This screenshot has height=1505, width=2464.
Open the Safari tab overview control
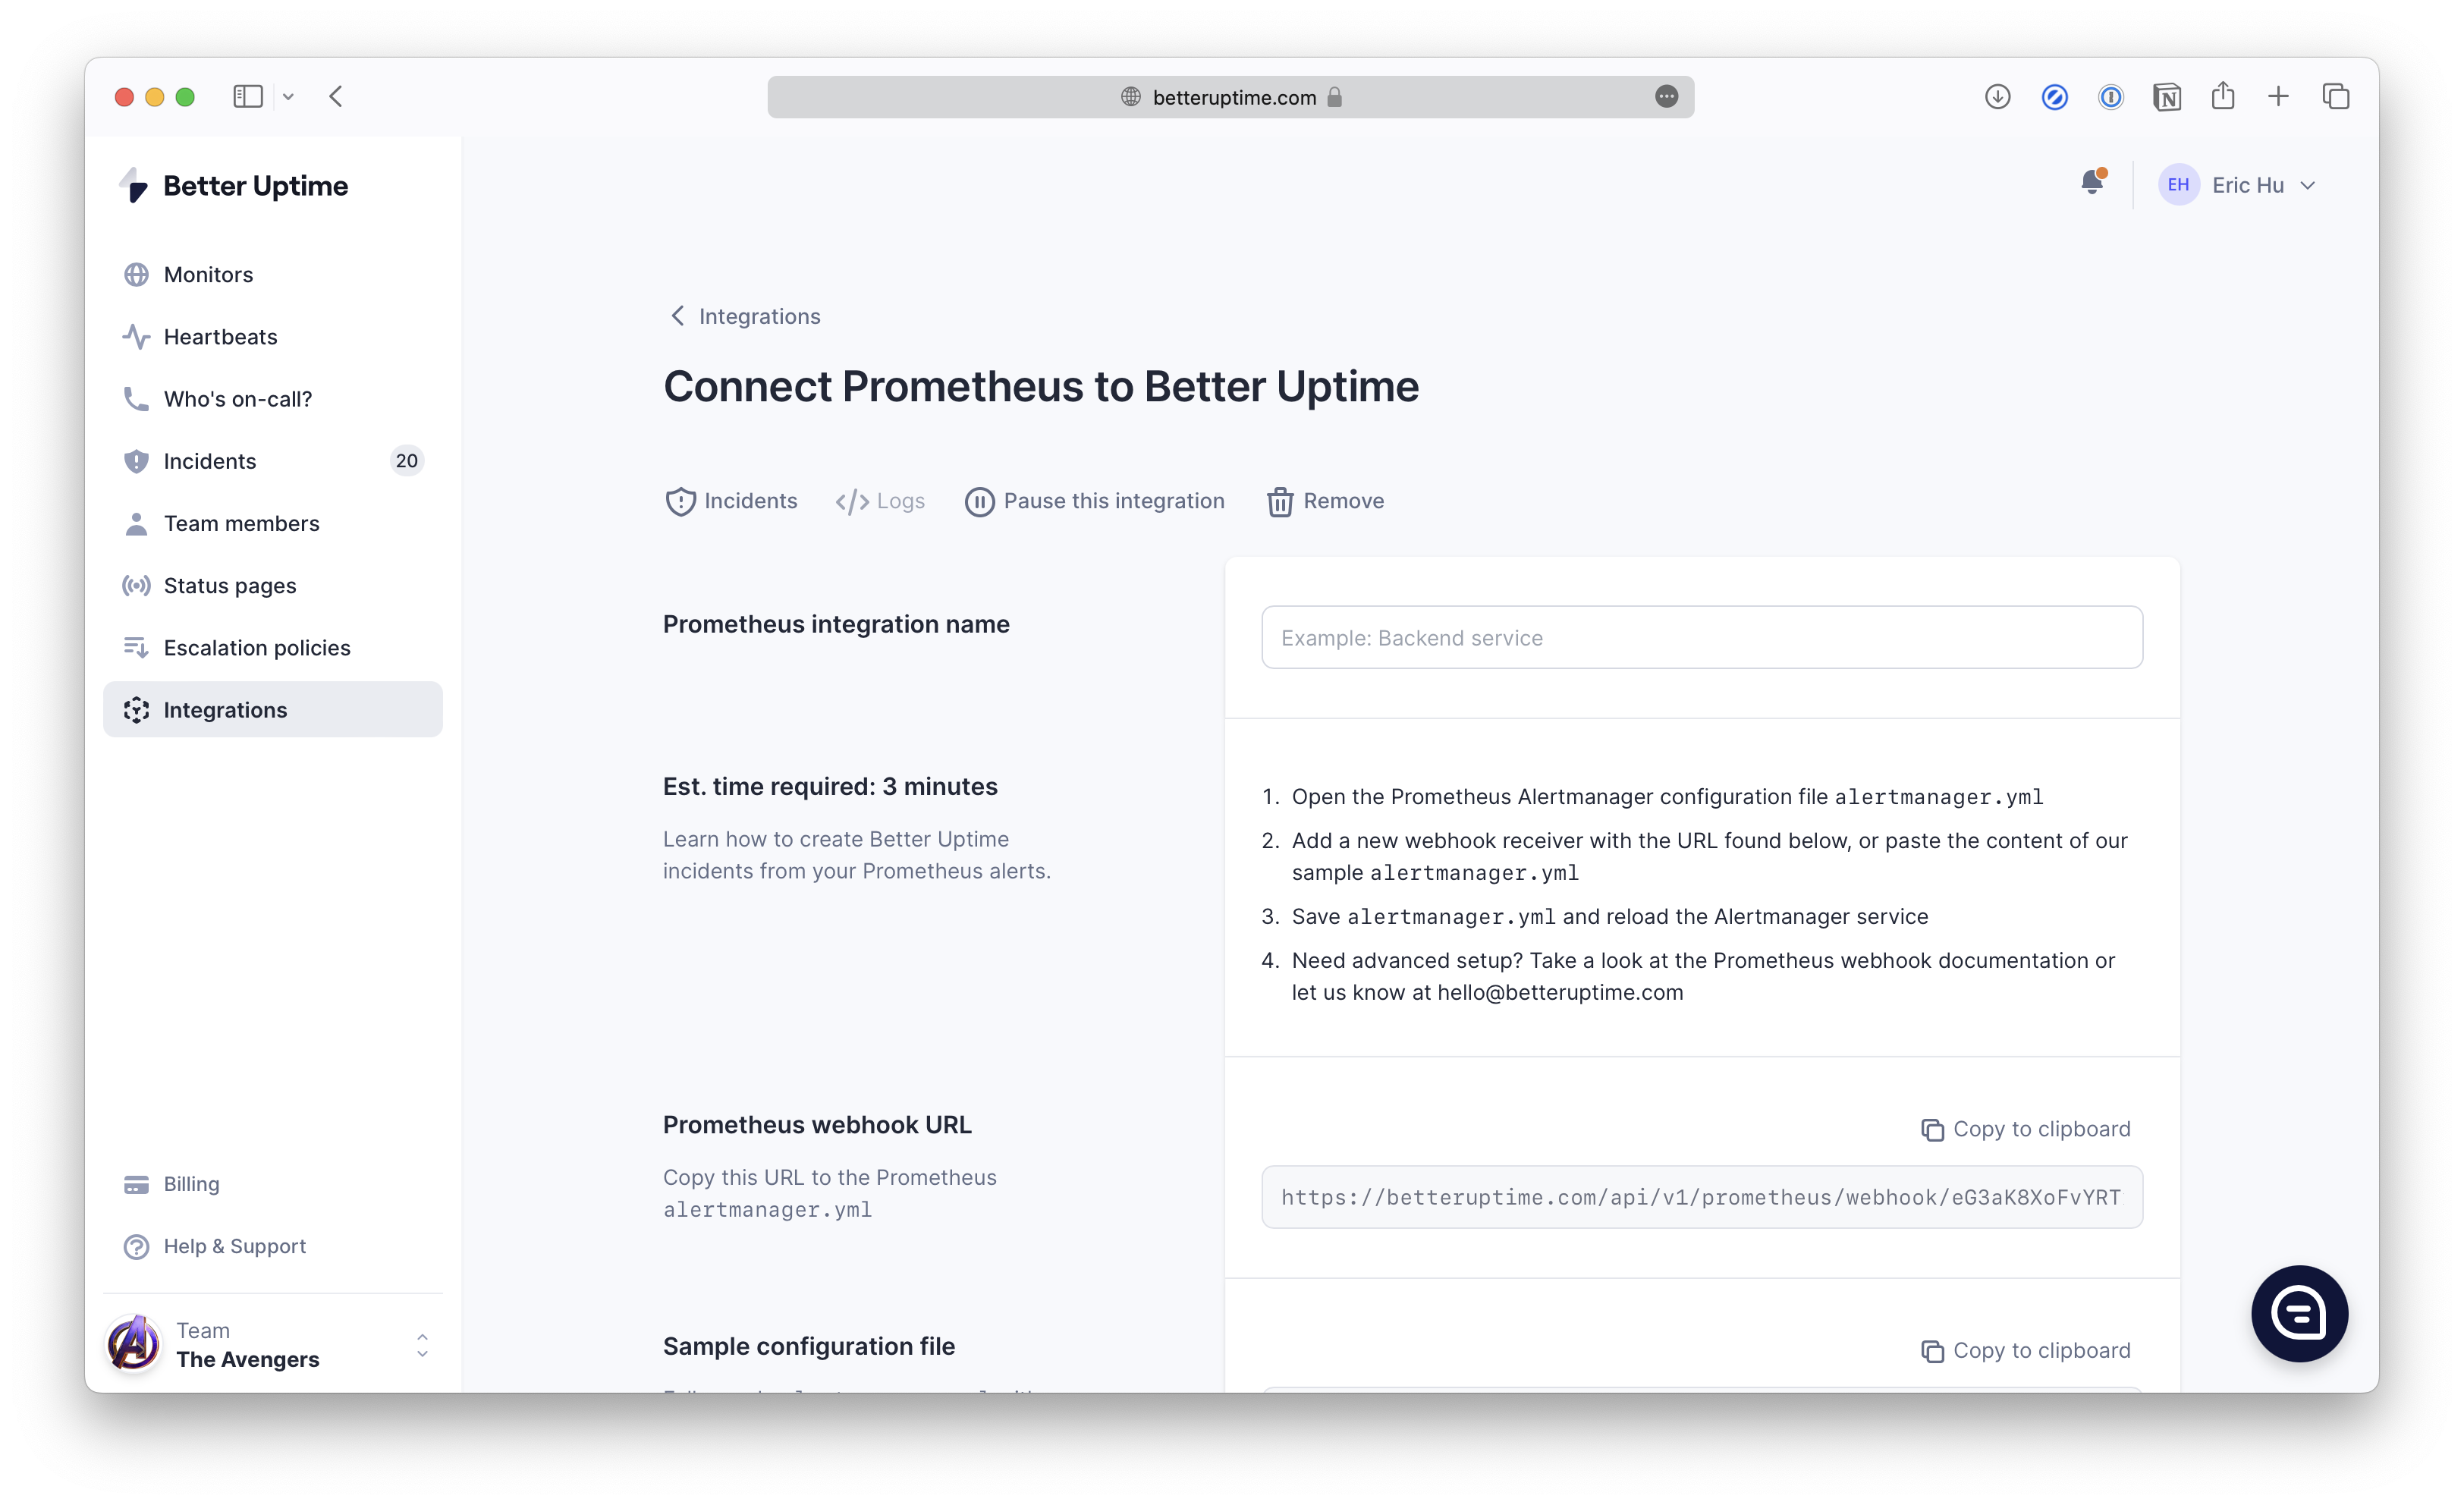coord(2336,96)
